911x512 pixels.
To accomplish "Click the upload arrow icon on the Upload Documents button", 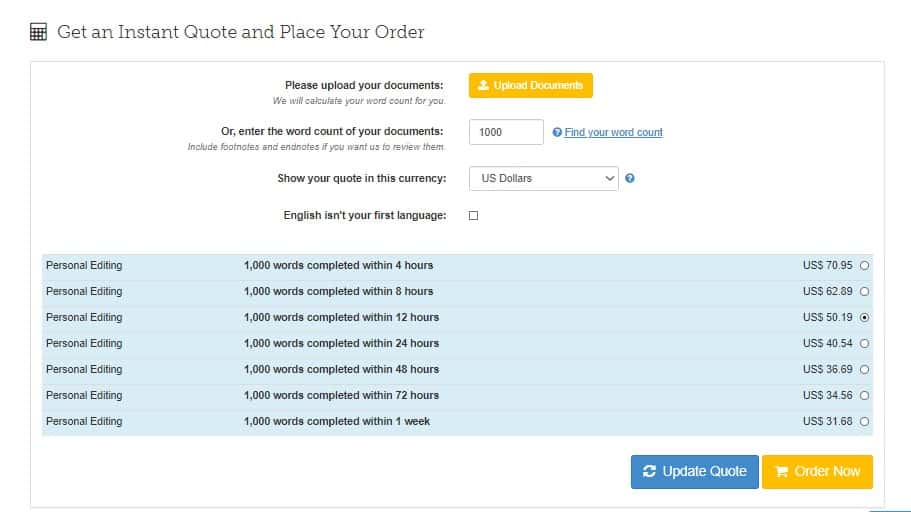I will point(483,85).
